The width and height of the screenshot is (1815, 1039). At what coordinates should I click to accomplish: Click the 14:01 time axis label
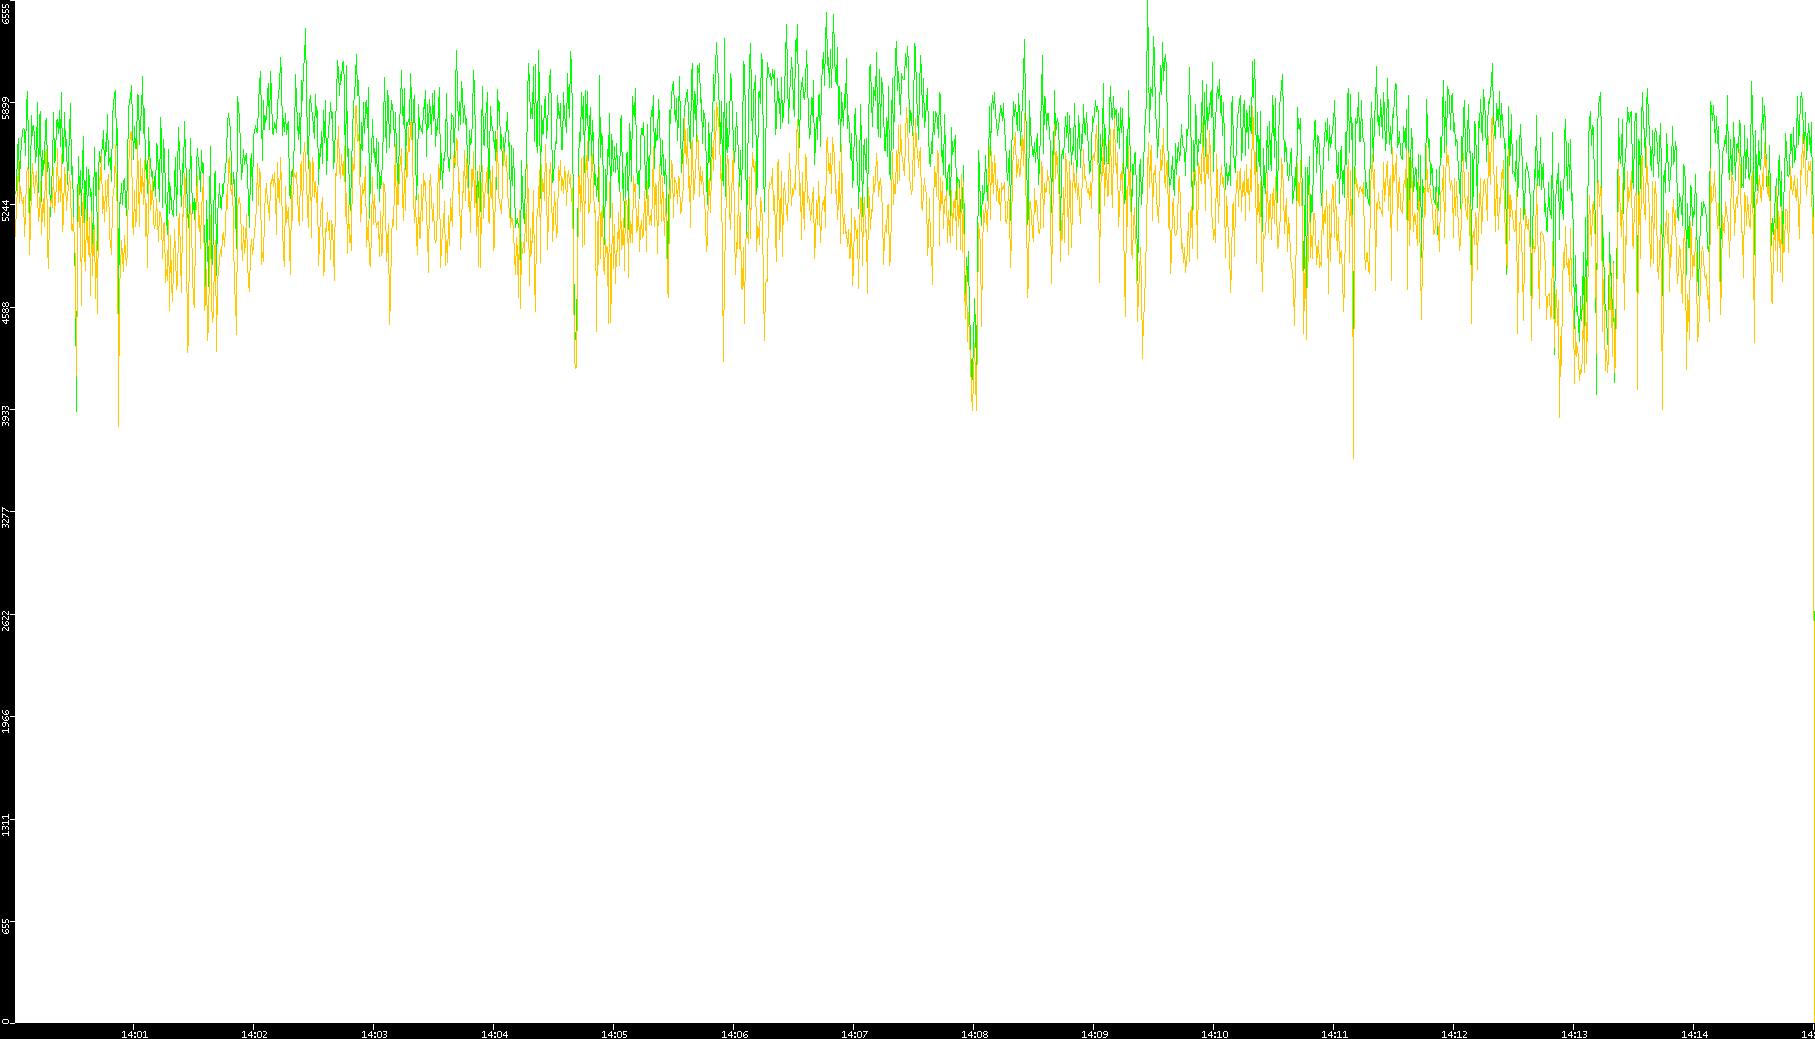click(134, 1034)
